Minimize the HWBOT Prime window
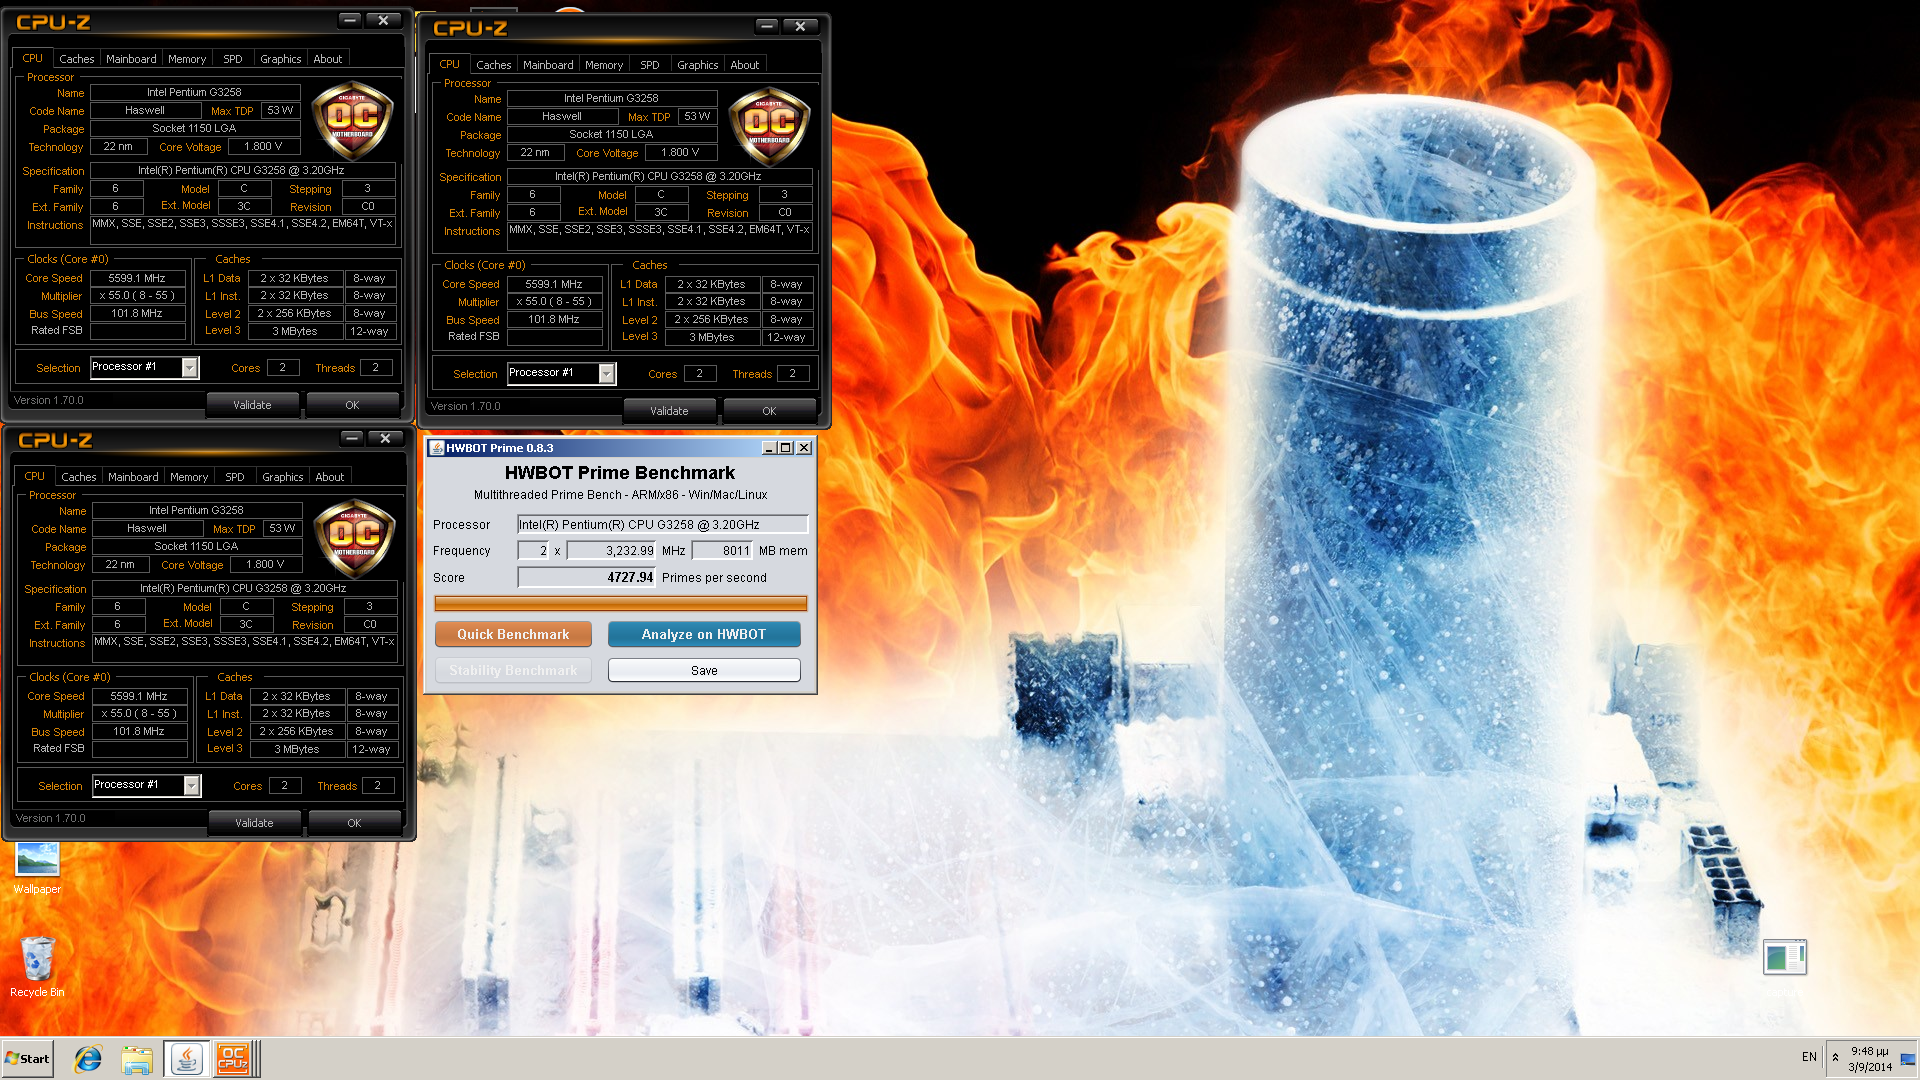This screenshot has height=1080, width=1920. click(768, 448)
